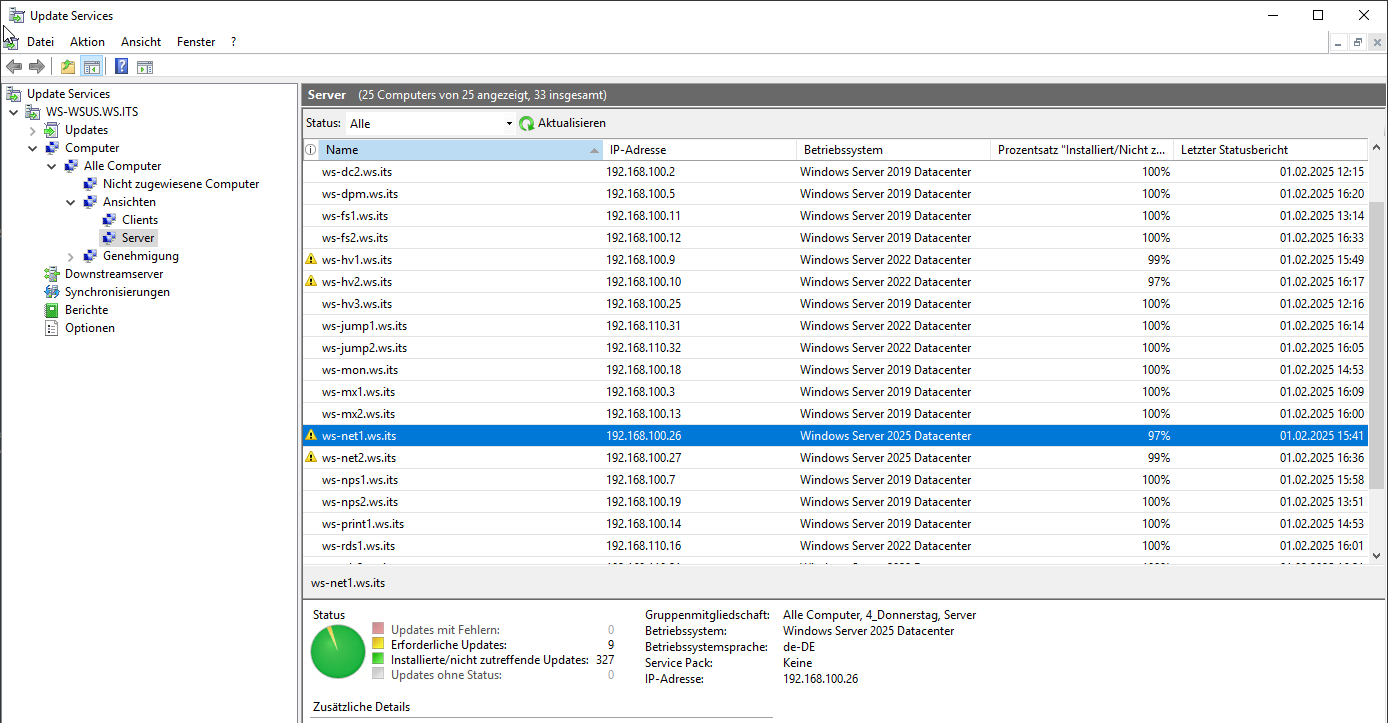
Task: Click the list scrollbar down arrow
Action: pos(1377,556)
